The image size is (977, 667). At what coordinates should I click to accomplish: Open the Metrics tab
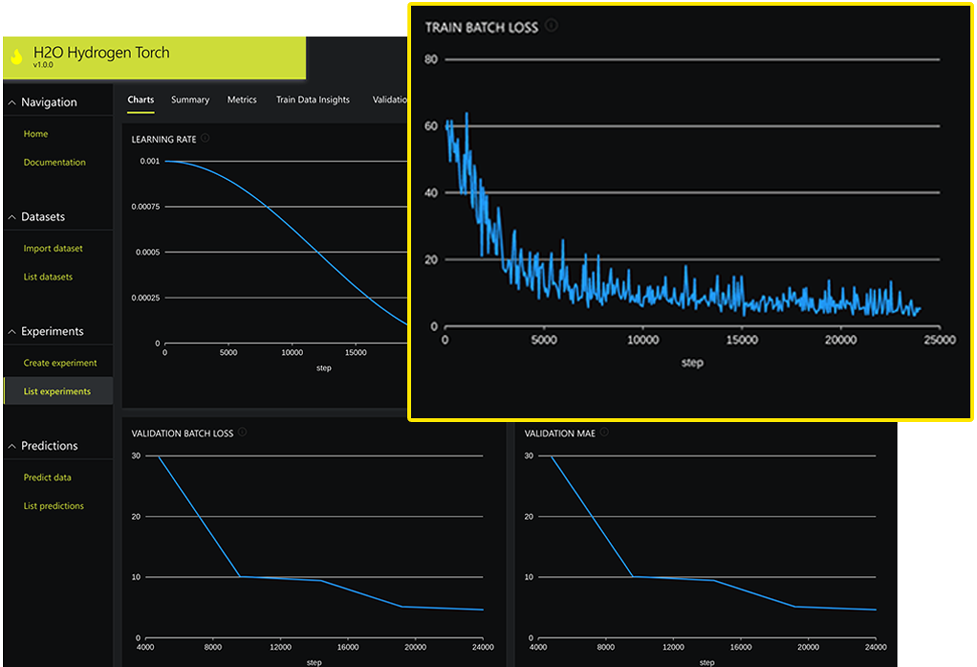point(242,100)
